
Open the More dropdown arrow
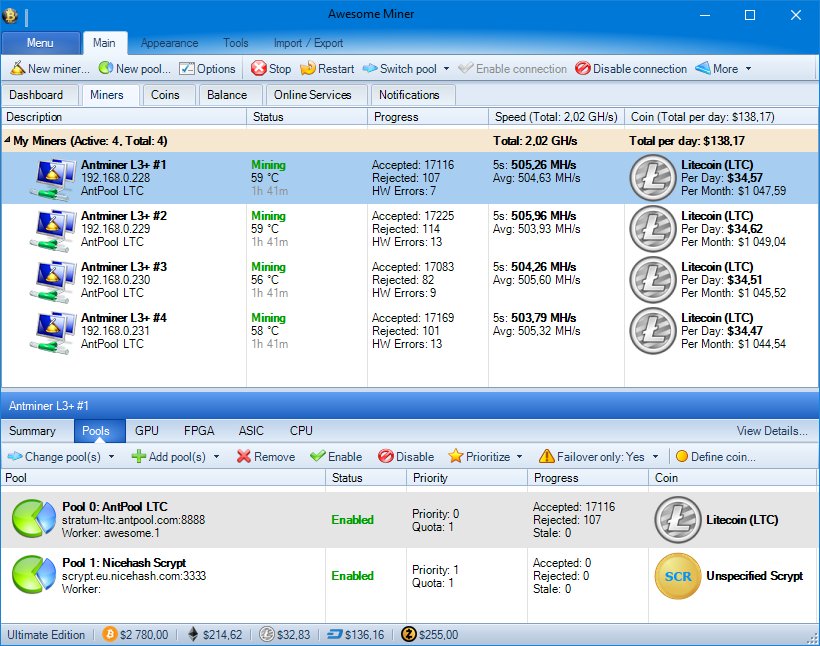point(748,69)
